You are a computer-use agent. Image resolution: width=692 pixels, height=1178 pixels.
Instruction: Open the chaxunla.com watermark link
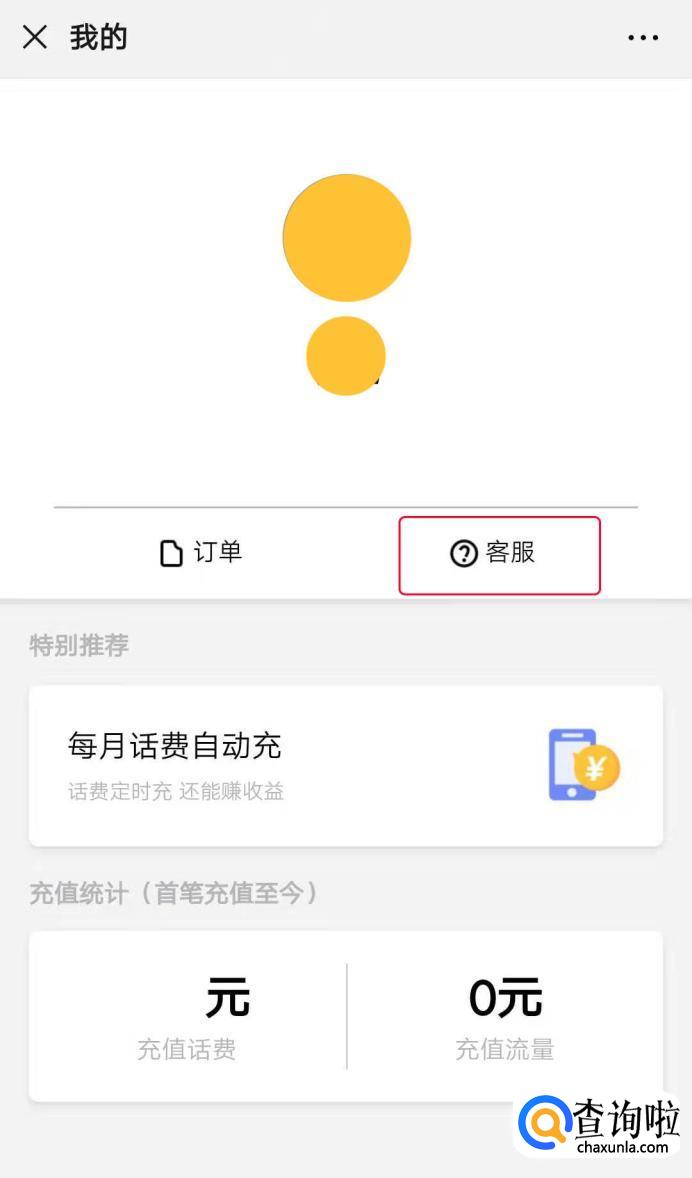(623, 1147)
